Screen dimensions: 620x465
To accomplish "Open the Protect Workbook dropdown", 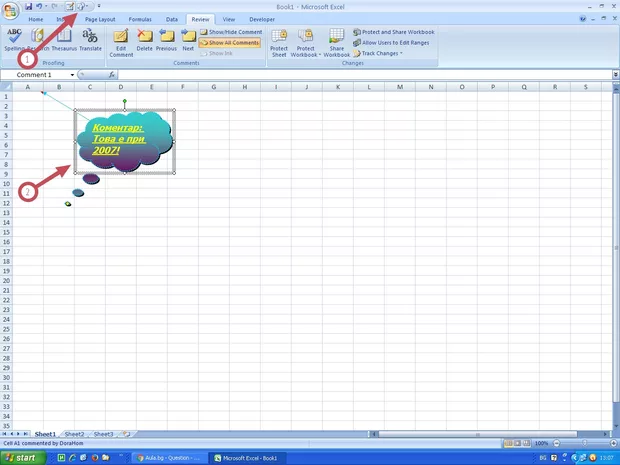I will point(305,42).
